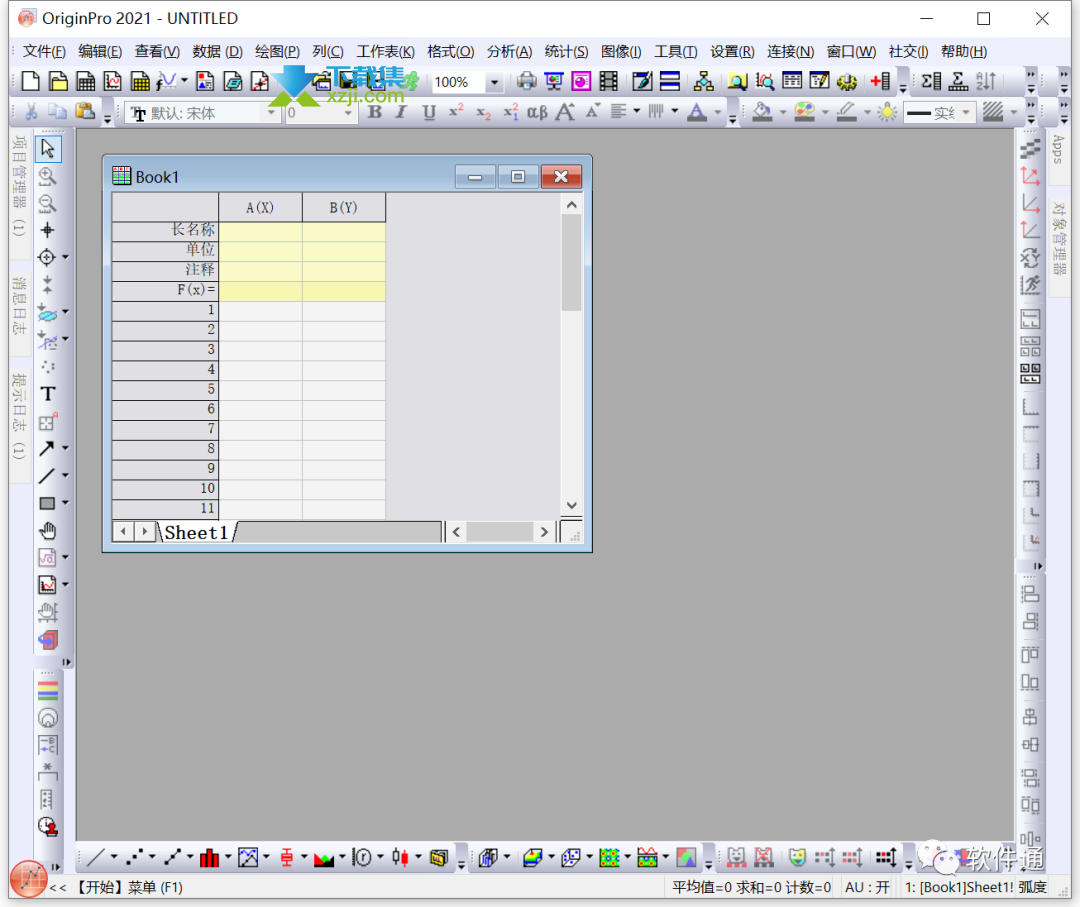Click the 长名称 row label
This screenshot has height=907, width=1080.
165,229
